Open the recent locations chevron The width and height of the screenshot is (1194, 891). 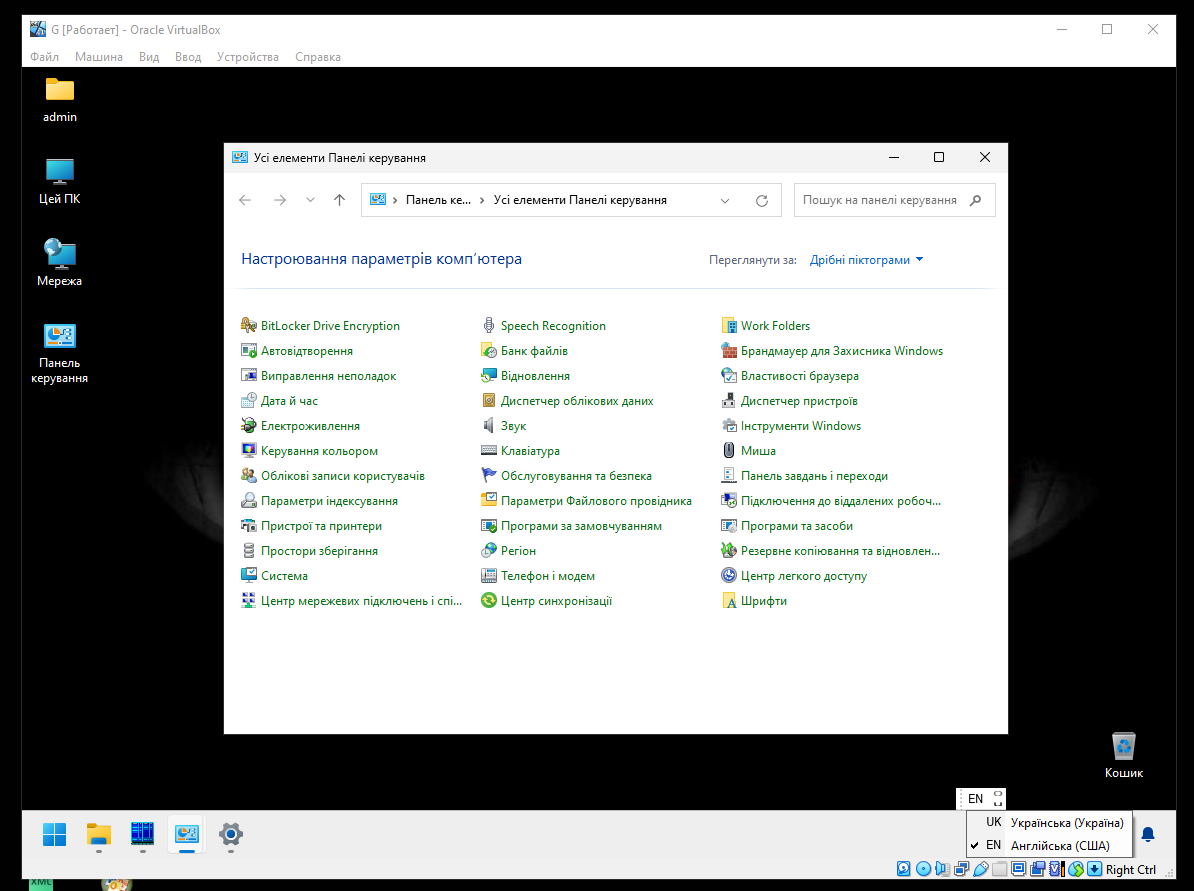(x=310, y=200)
